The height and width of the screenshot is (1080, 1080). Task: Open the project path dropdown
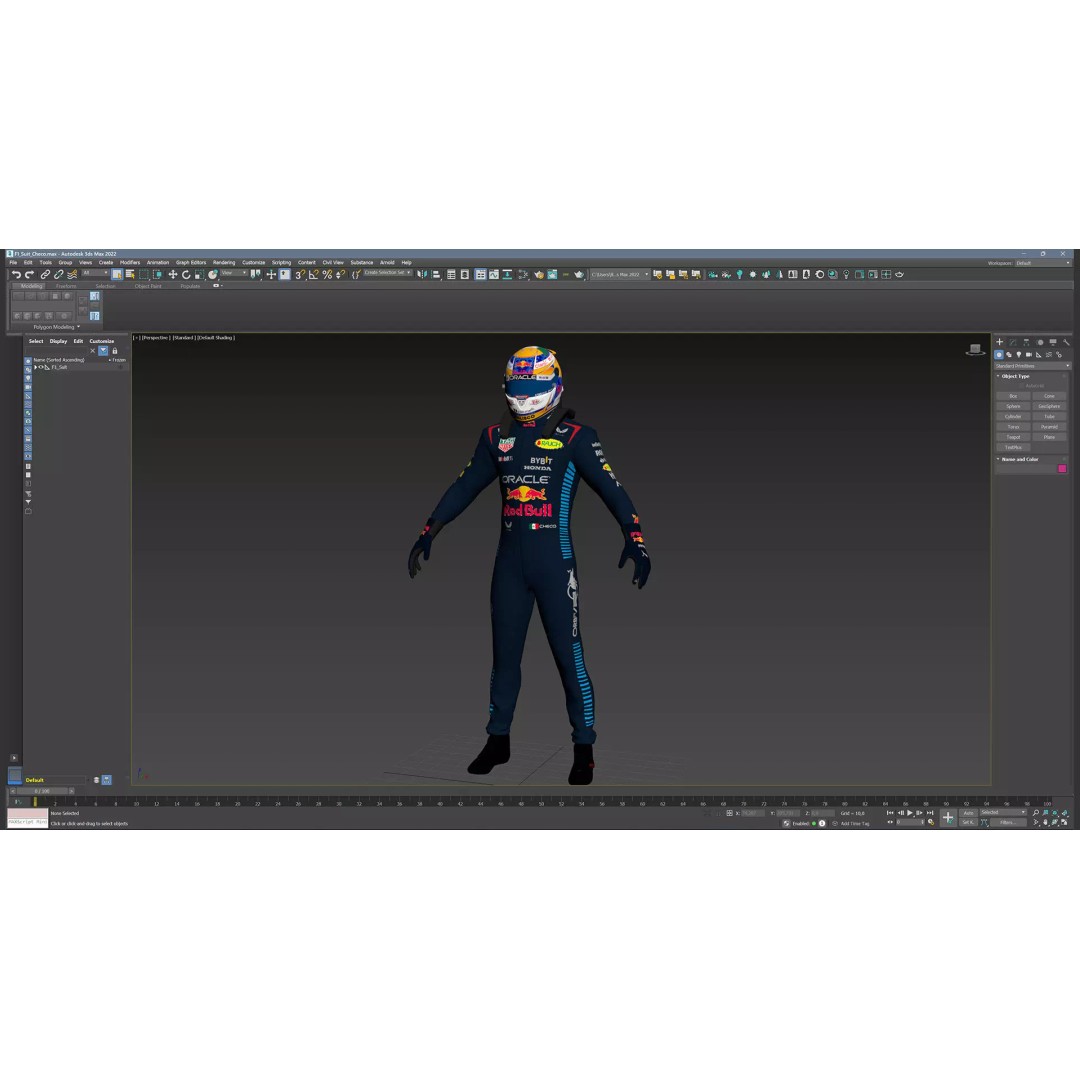coord(620,274)
